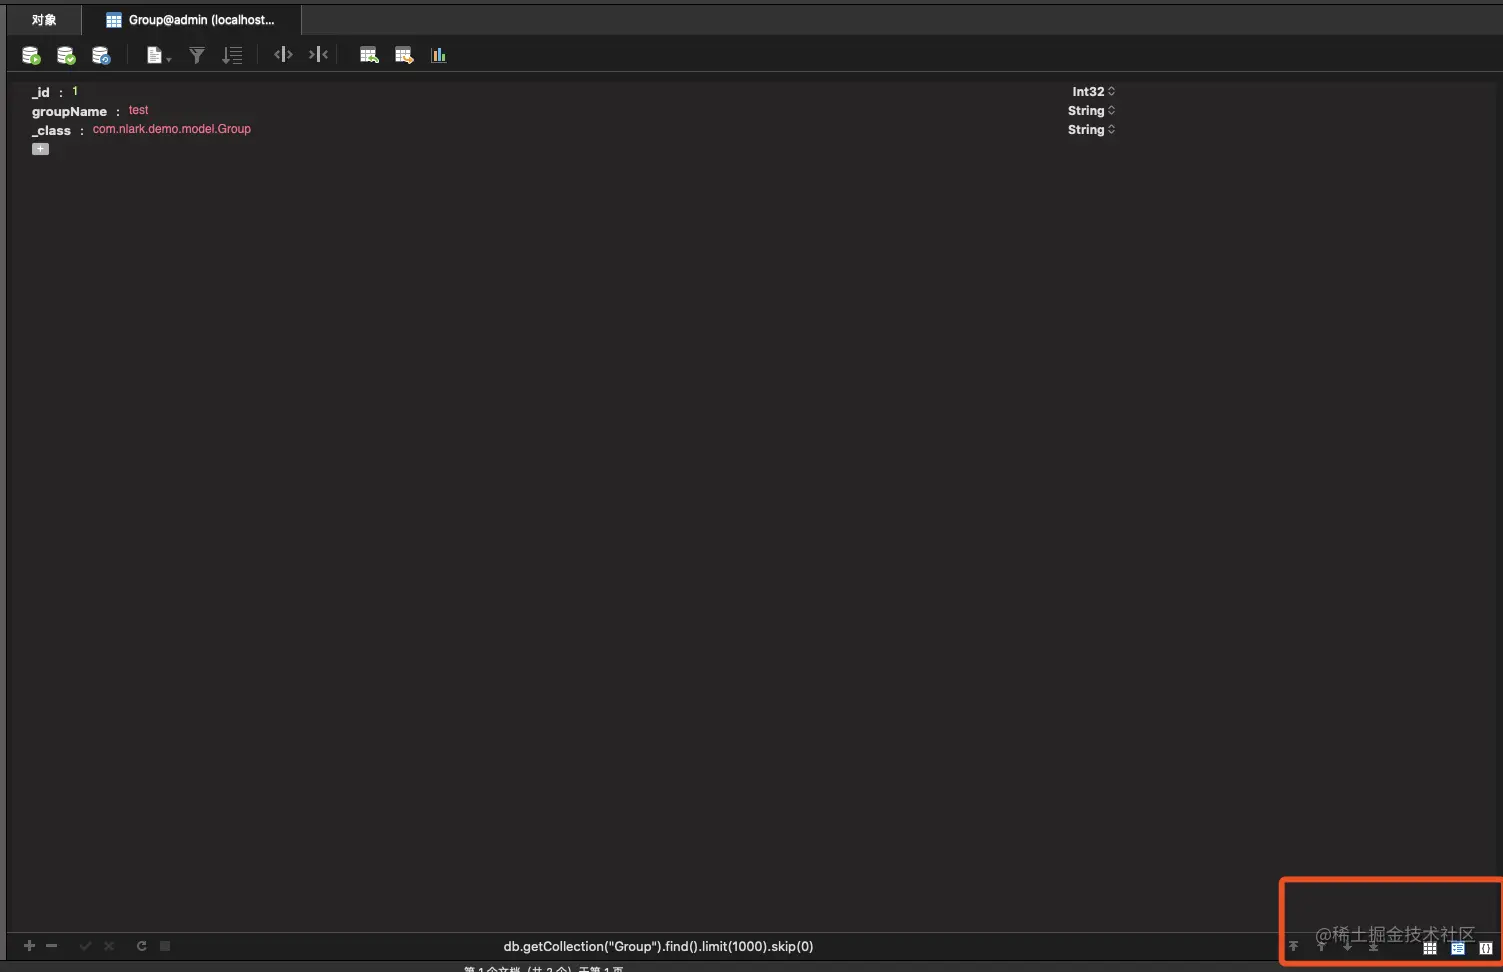Click the delete document minus icon
The height and width of the screenshot is (972, 1503).
point(52,946)
